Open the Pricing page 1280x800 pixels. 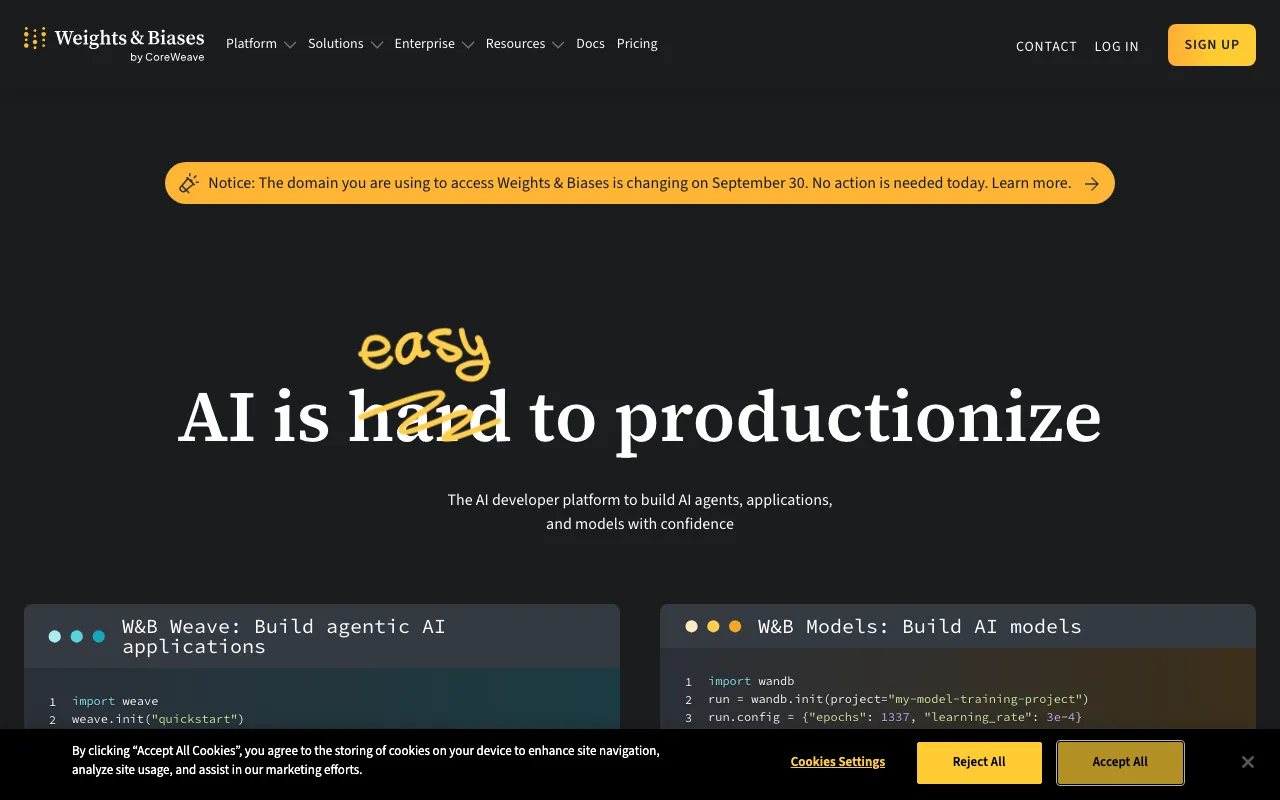point(637,44)
